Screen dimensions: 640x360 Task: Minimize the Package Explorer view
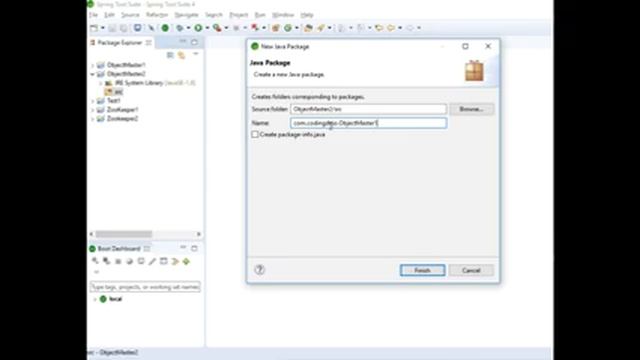[x=183, y=42]
